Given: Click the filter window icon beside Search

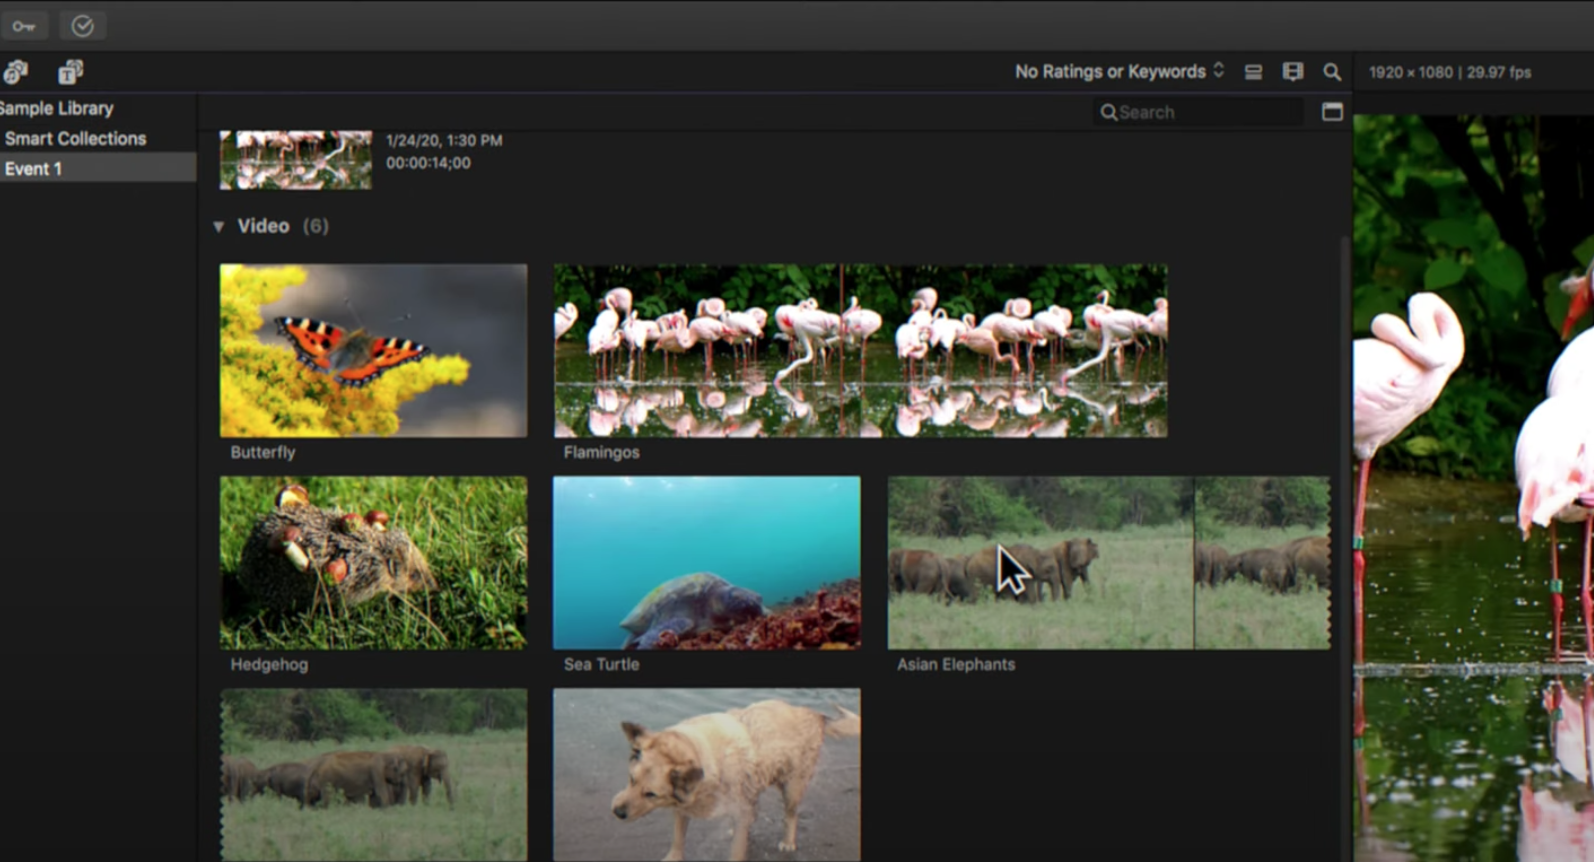Looking at the screenshot, I should [x=1332, y=112].
